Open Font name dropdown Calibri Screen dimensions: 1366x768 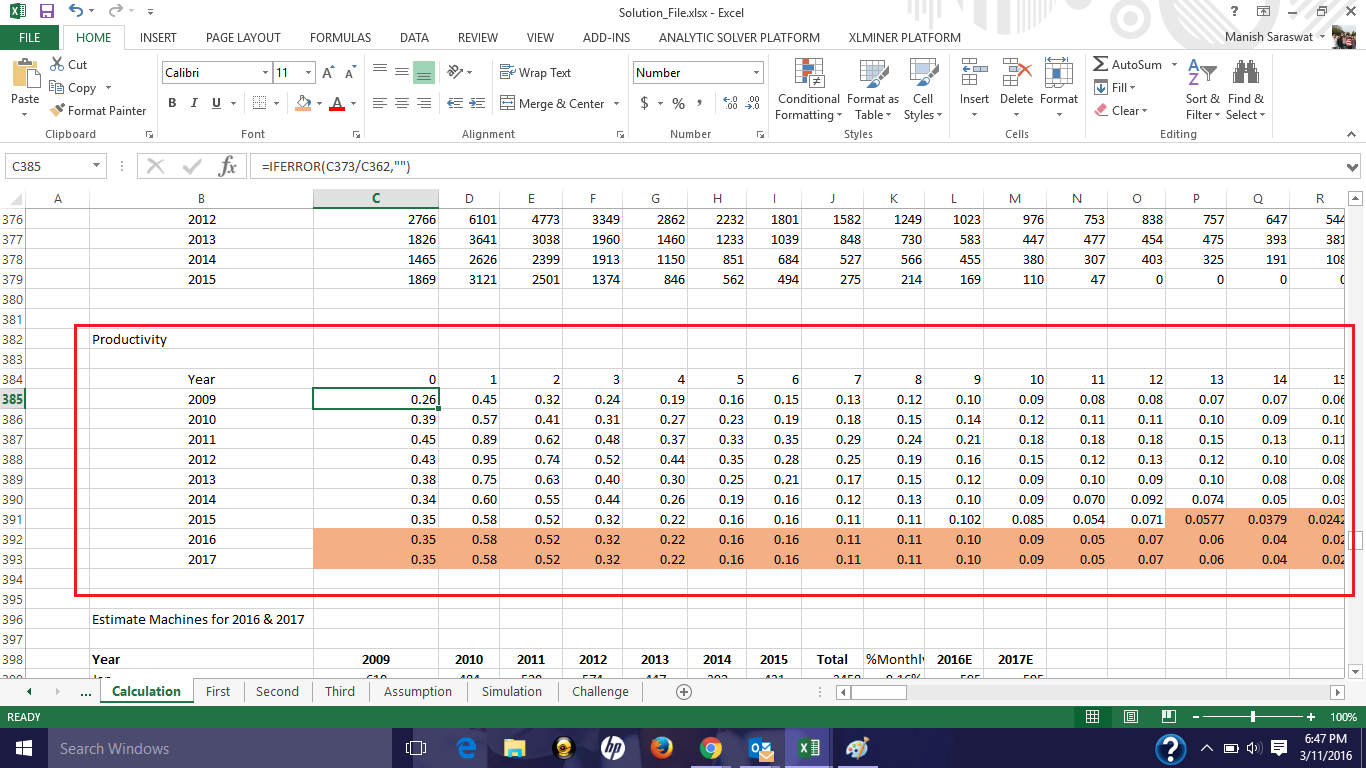(265, 73)
